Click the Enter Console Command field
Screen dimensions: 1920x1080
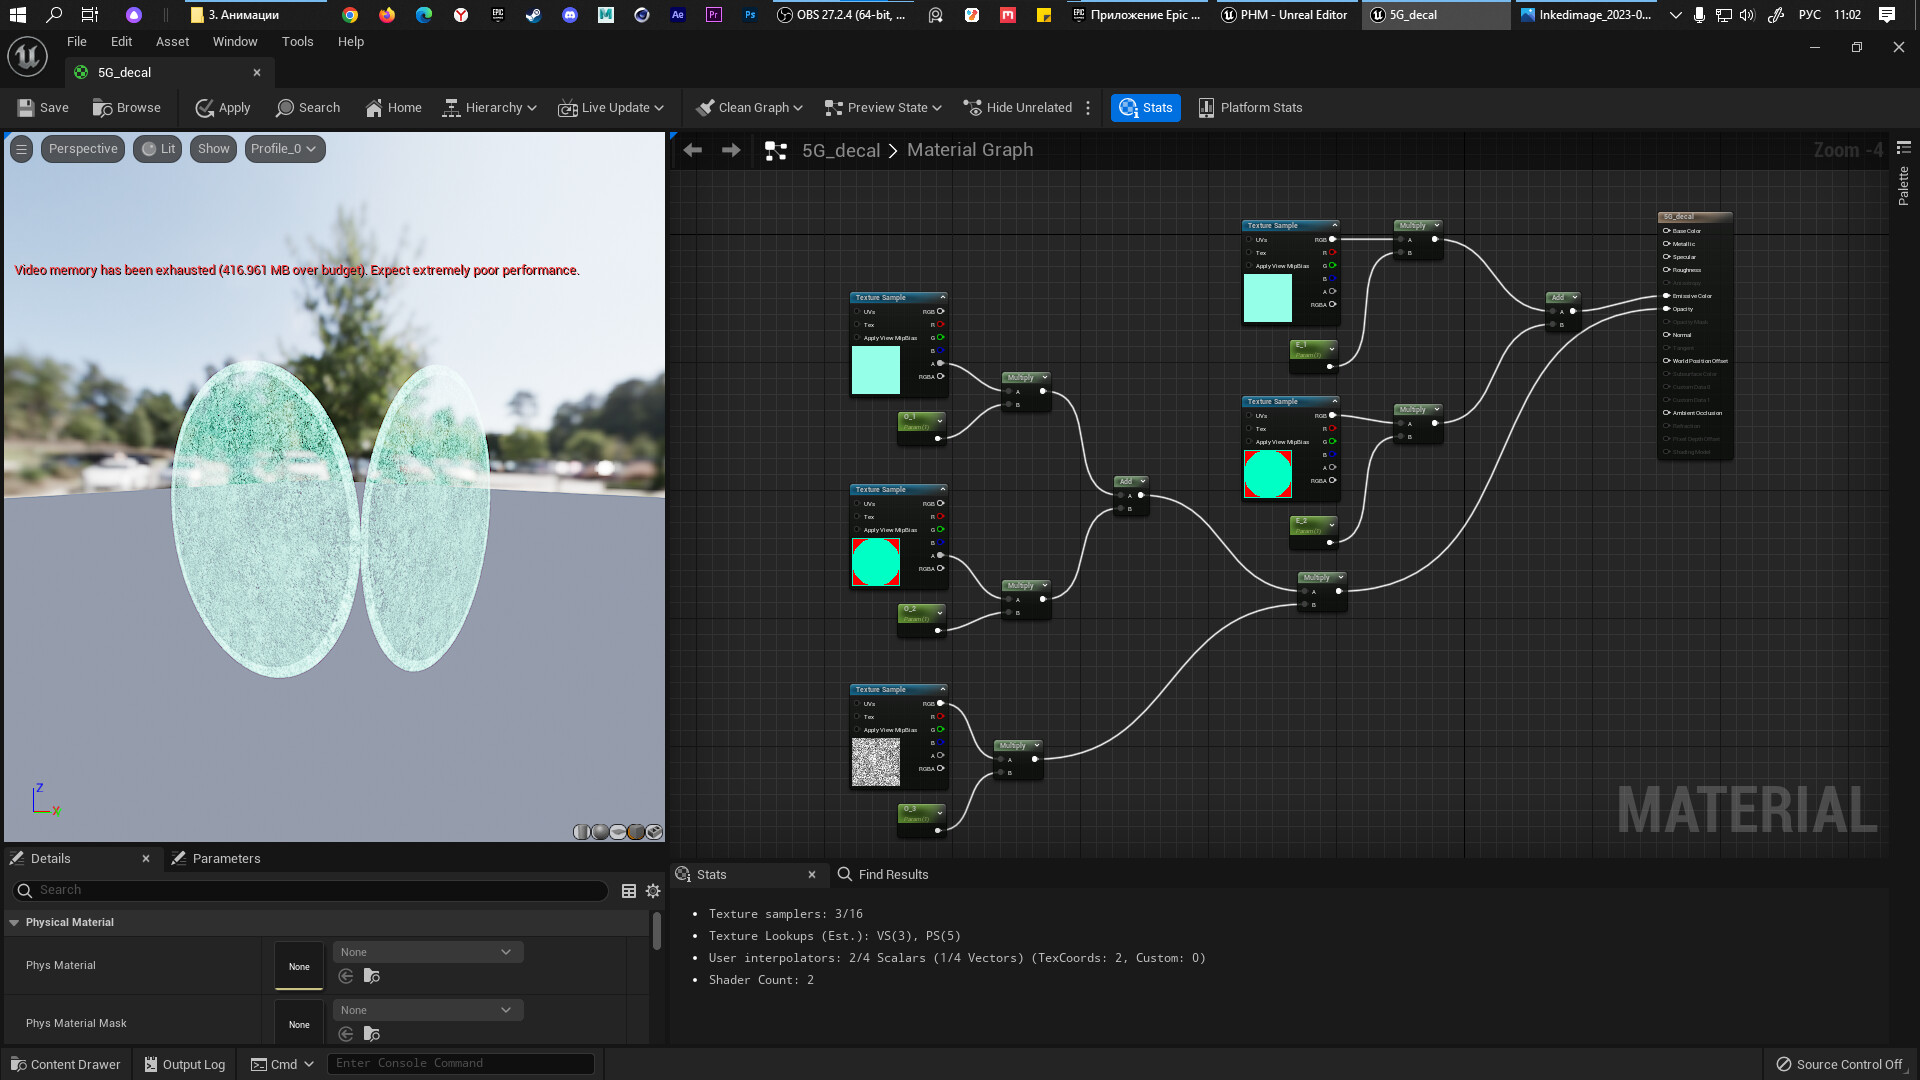(460, 1063)
